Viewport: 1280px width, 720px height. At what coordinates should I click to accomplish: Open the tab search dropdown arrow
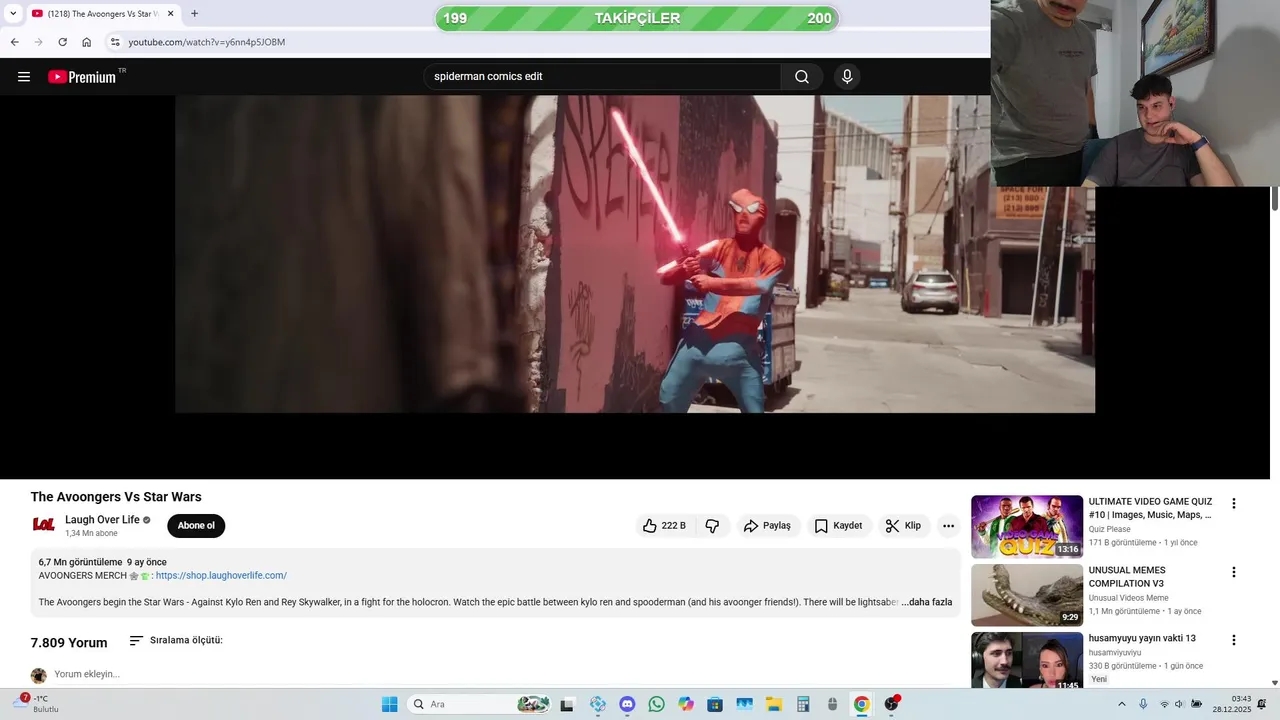coord(12,14)
